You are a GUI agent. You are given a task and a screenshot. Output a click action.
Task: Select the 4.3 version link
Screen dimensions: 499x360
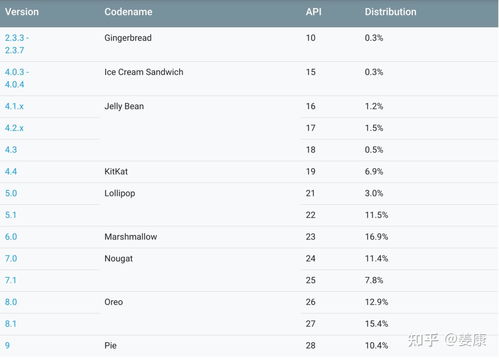[x=11, y=150]
